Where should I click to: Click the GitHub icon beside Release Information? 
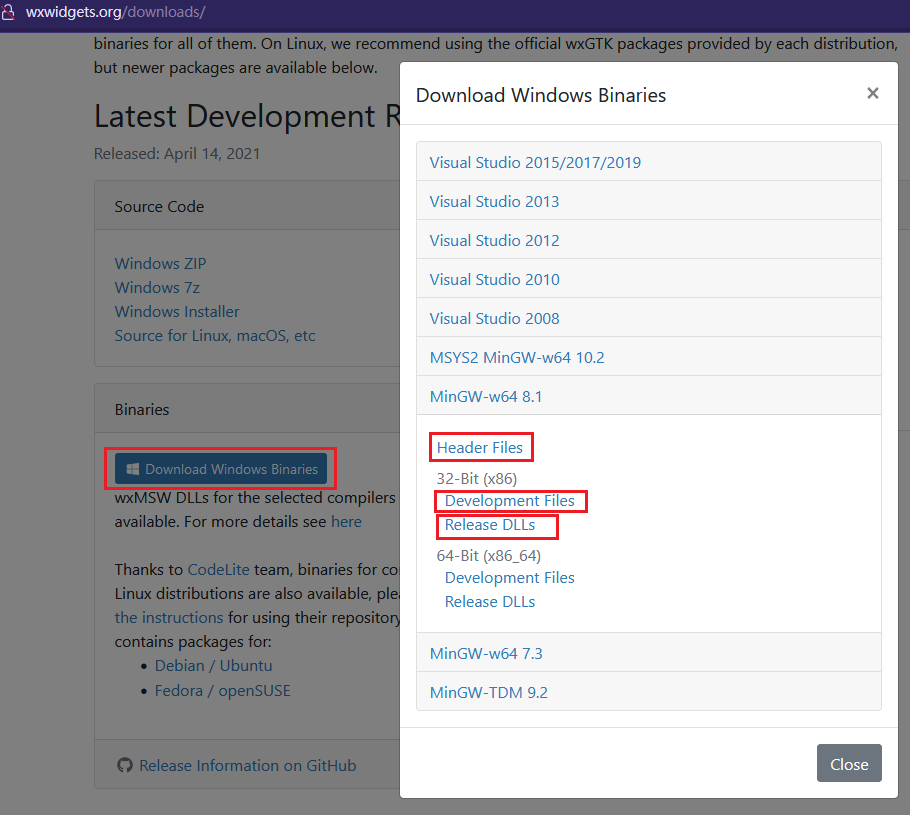point(125,766)
